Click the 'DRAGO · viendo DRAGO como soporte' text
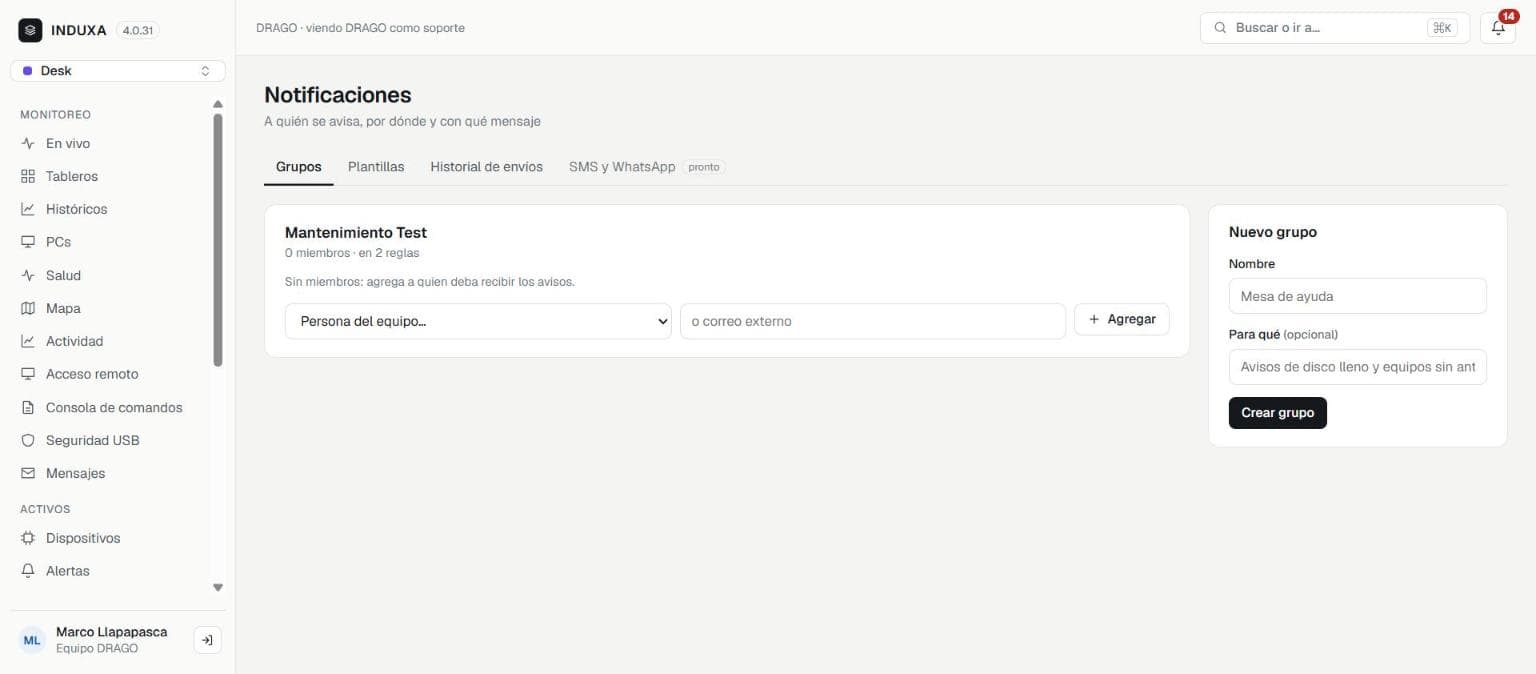Image resolution: width=1536 pixels, height=674 pixels. tap(360, 28)
